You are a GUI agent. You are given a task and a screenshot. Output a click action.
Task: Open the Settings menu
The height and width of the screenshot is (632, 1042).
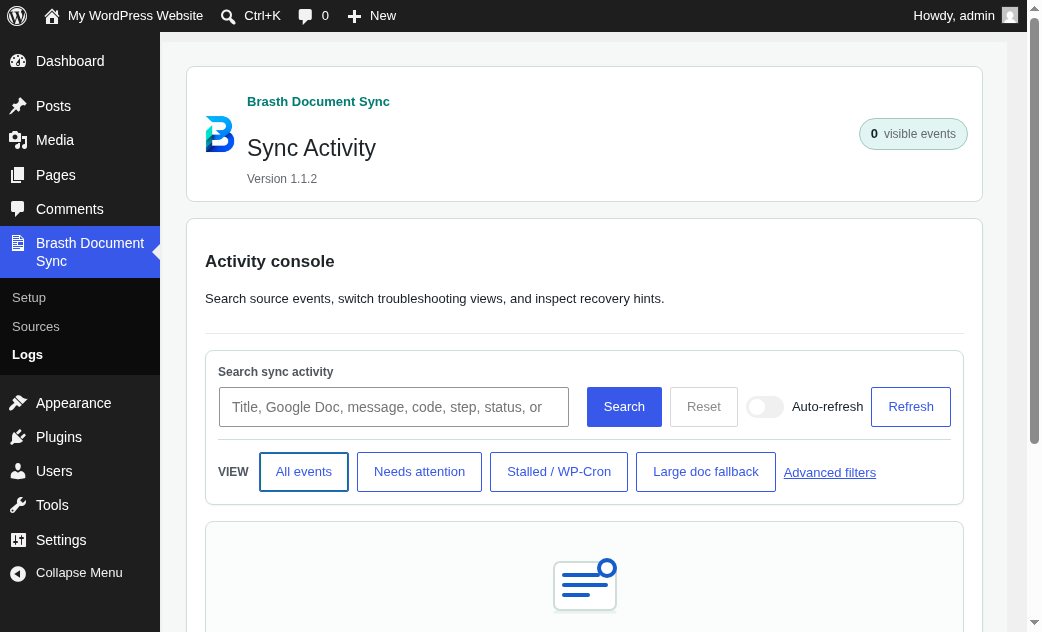(80, 540)
